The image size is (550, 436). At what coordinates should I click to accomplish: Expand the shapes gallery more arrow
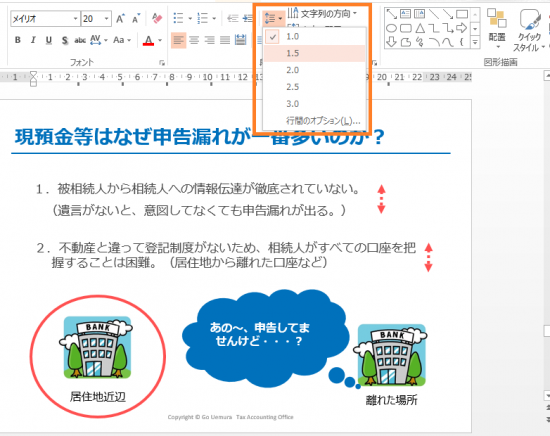pos(475,43)
